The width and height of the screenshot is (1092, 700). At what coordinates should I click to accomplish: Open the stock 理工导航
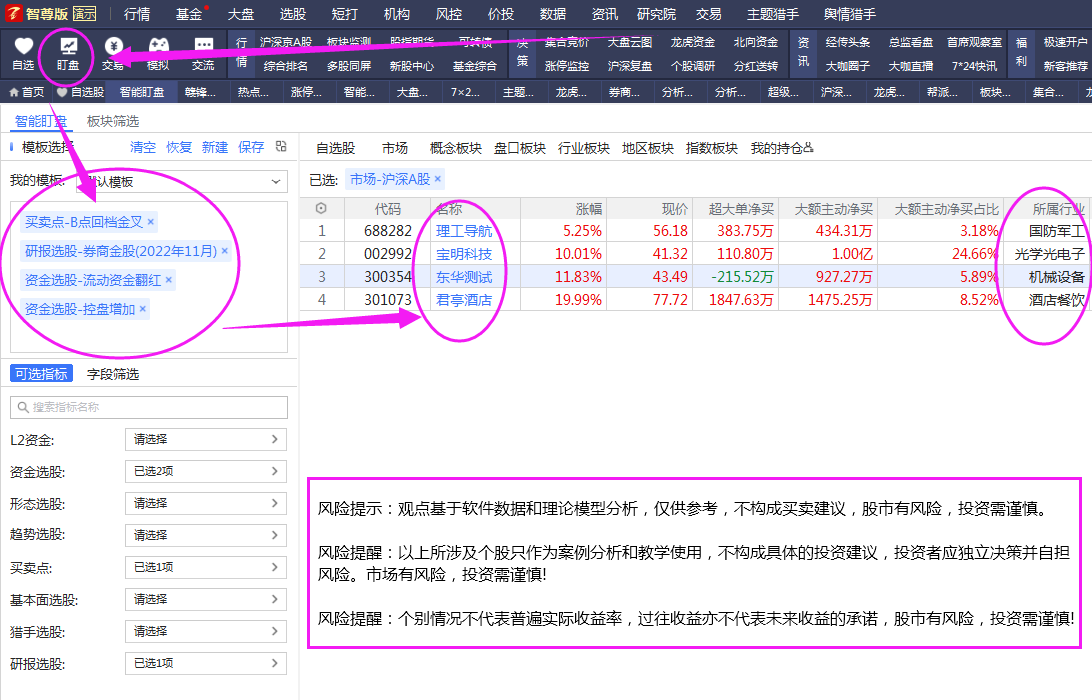[x=464, y=231]
